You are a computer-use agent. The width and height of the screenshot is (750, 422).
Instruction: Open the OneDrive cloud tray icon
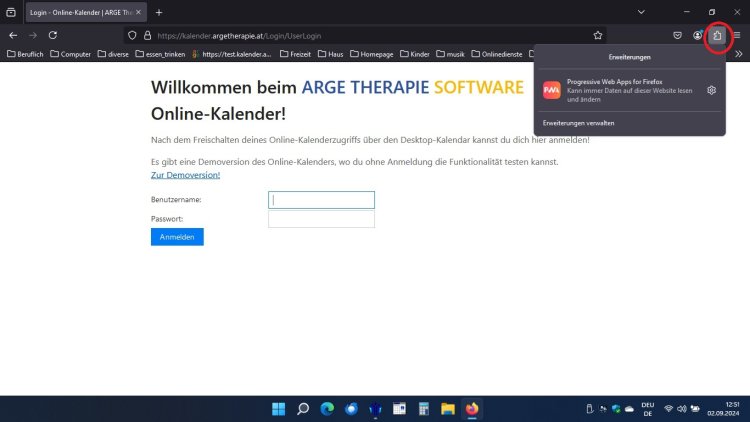[x=629, y=409]
